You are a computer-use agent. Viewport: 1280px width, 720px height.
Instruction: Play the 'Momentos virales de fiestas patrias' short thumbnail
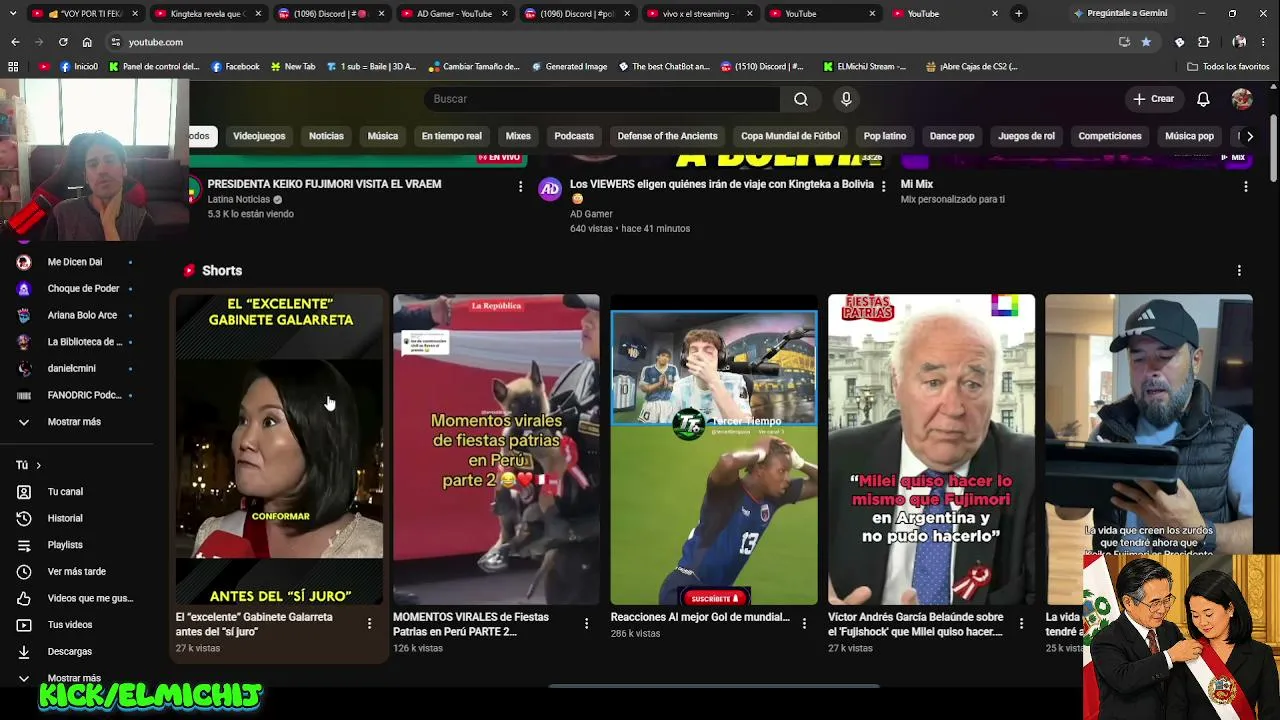click(496, 449)
